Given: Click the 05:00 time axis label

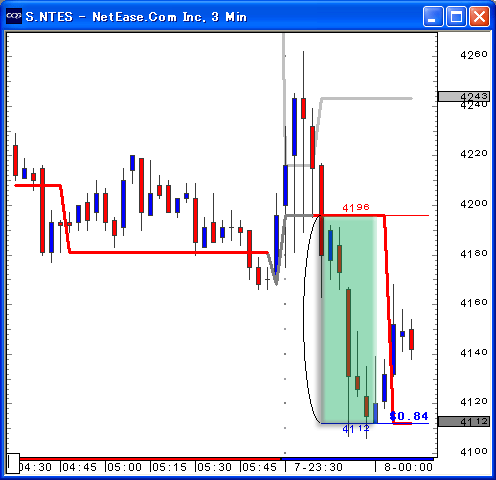Looking at the screenshot, I should pos(124,467).
